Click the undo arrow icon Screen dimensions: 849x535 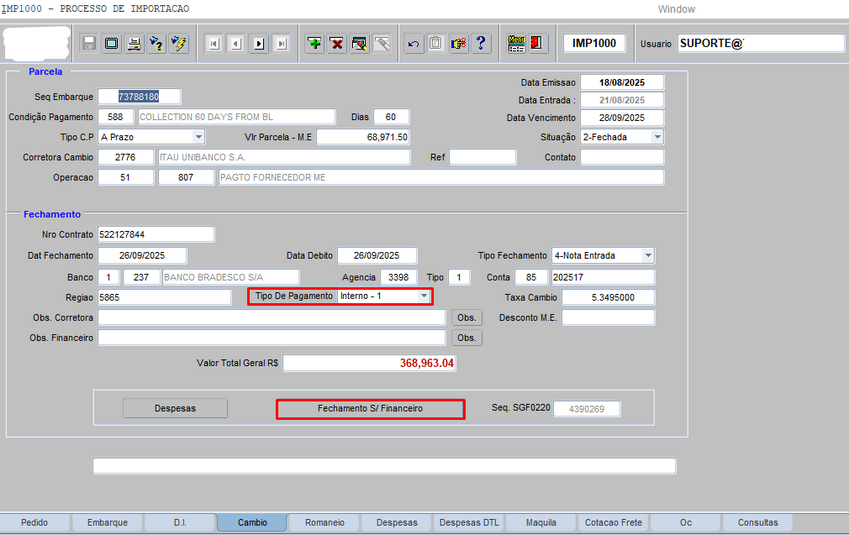tap(414, 43)
